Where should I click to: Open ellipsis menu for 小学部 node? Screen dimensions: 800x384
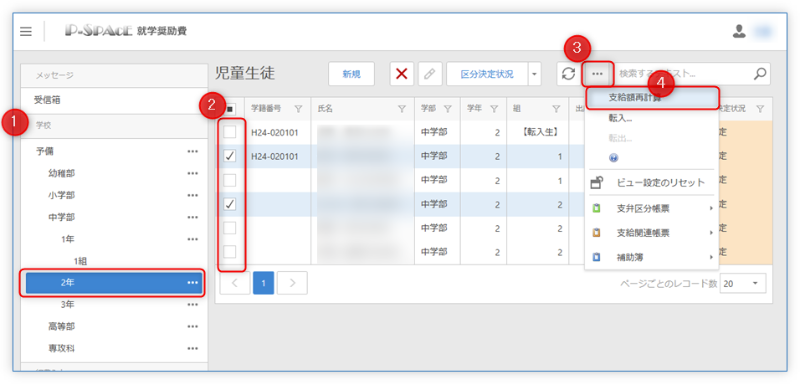pyautogui.click(x=192, y=195)
